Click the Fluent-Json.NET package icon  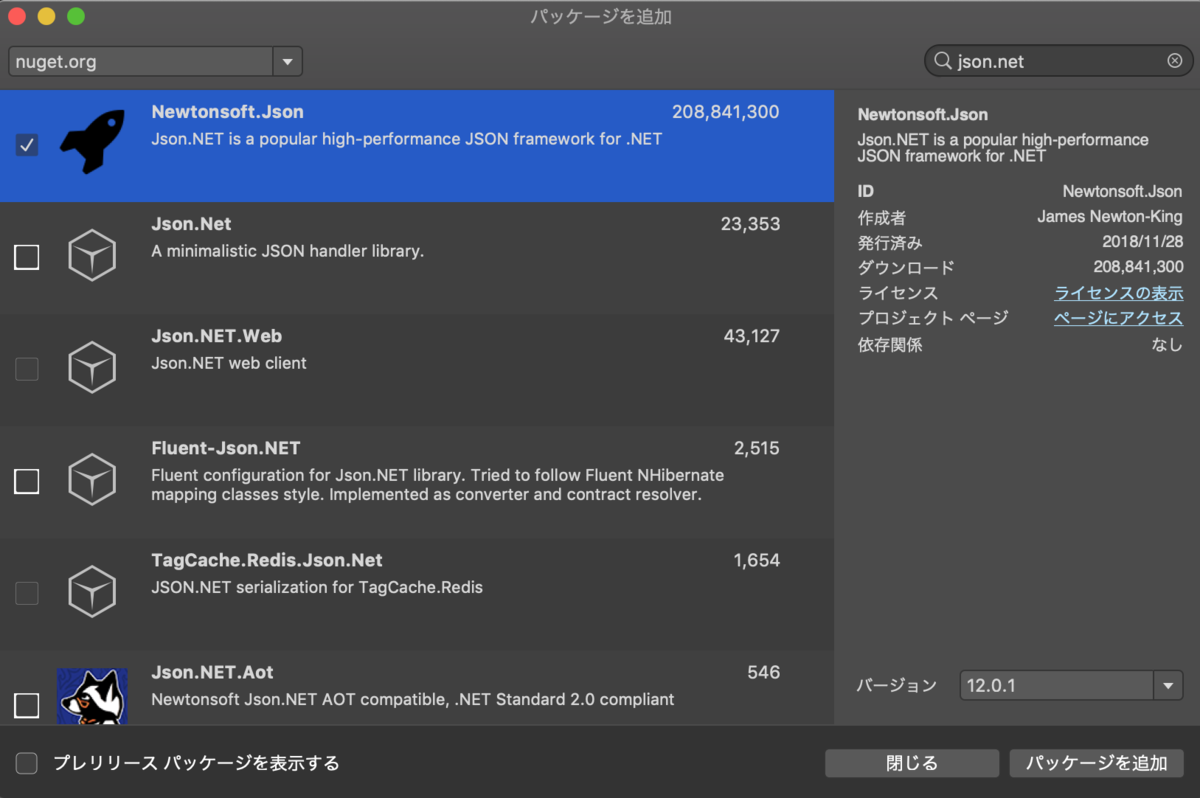[92, 480]
